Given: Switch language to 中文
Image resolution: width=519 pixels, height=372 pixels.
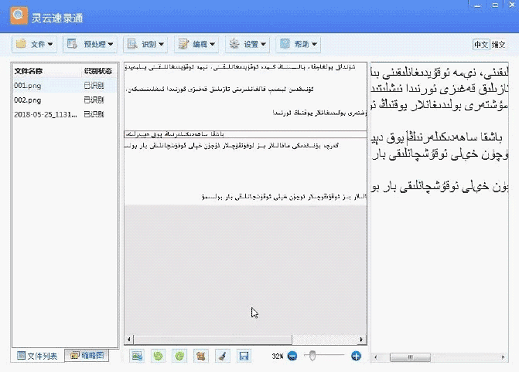Looking at the screenshot, I should (x=481, y=44).
